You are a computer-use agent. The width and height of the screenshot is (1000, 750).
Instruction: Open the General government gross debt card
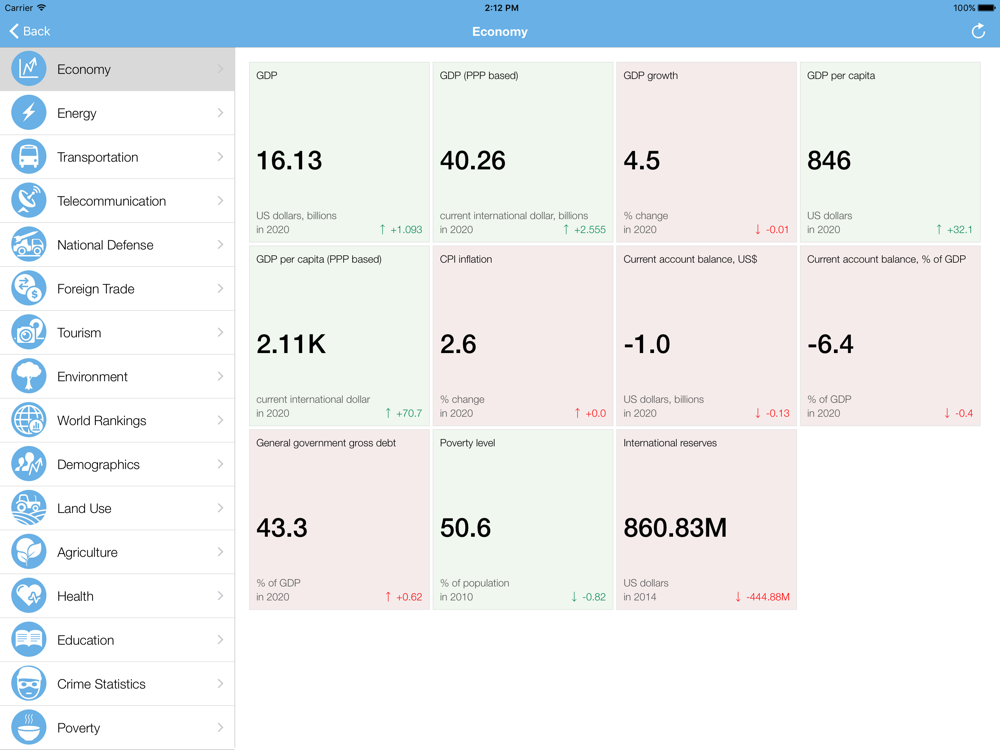pos(339,520)
